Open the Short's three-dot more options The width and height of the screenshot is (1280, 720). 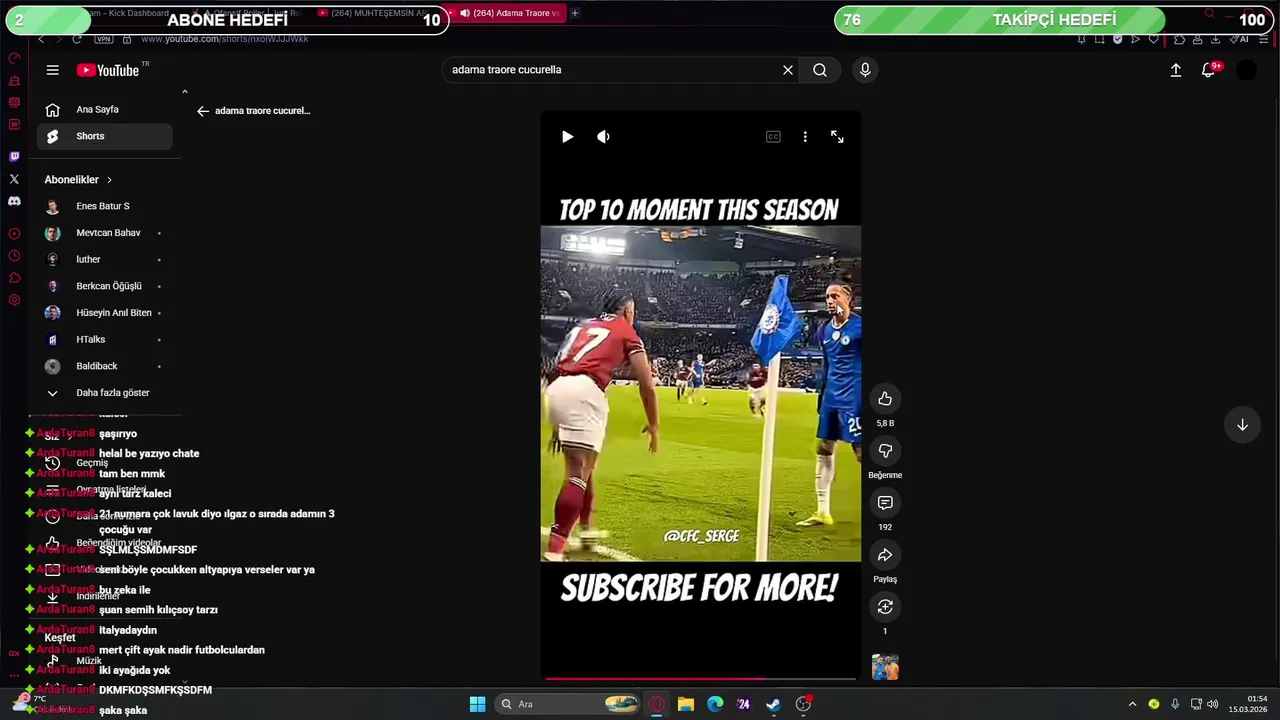coord(805,137)
